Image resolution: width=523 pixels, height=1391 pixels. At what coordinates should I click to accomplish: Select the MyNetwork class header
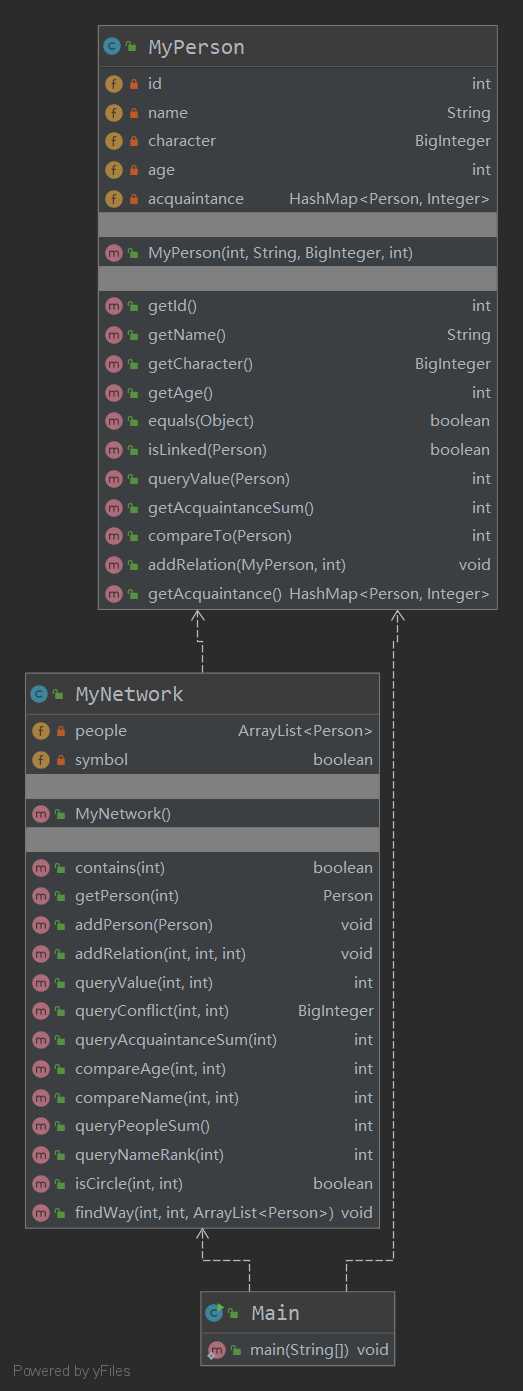click(x=202, y=693)
